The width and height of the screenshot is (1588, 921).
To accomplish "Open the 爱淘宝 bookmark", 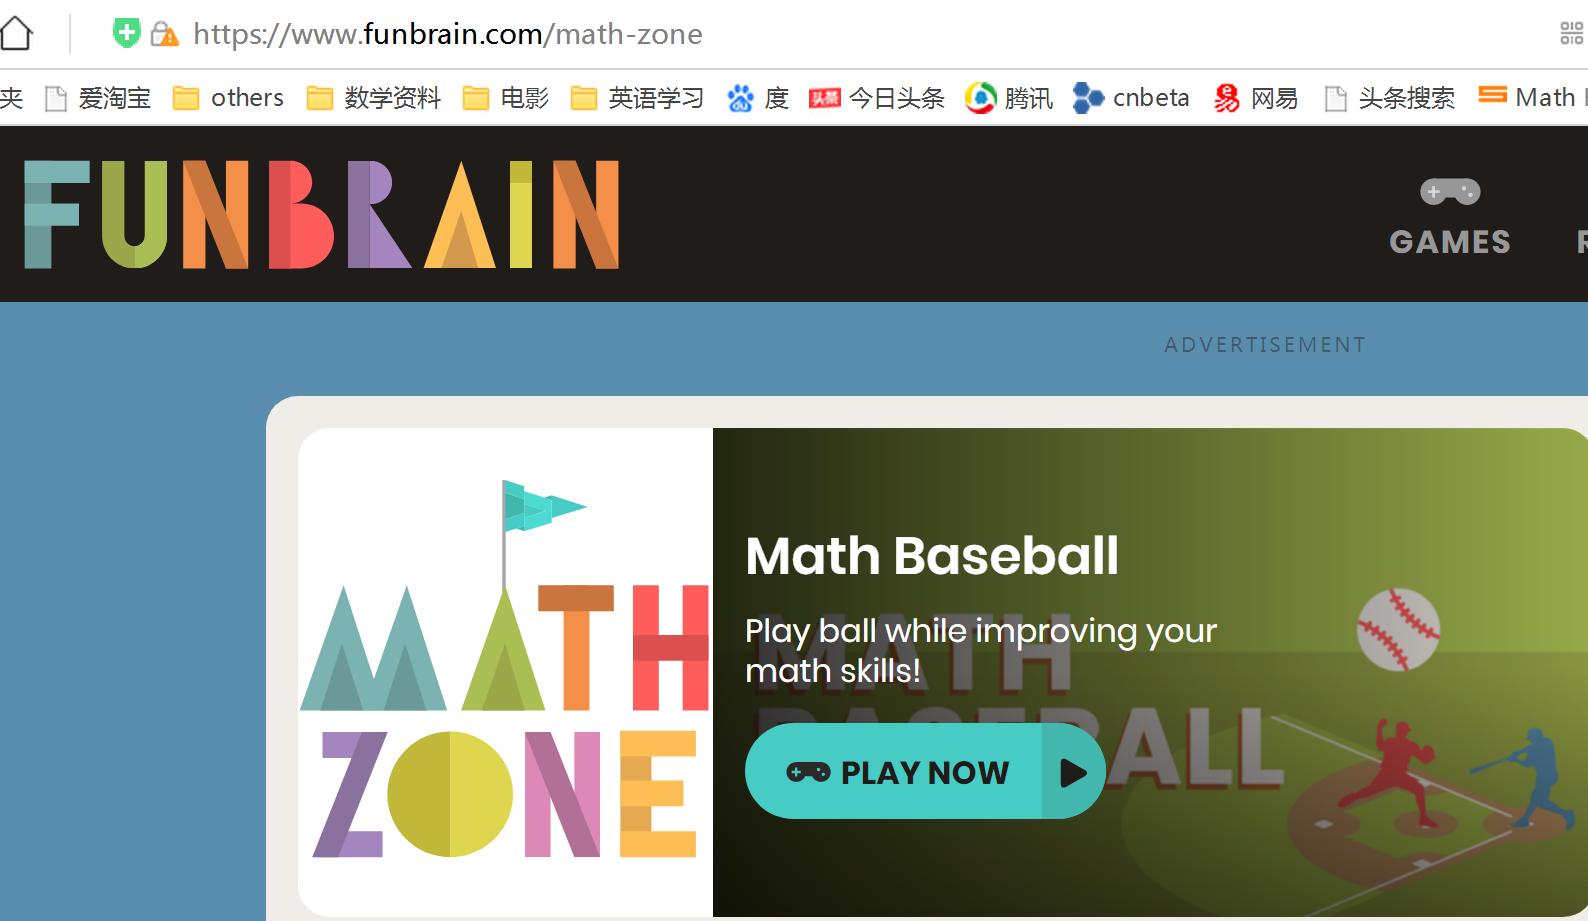I will click(98, 98).
